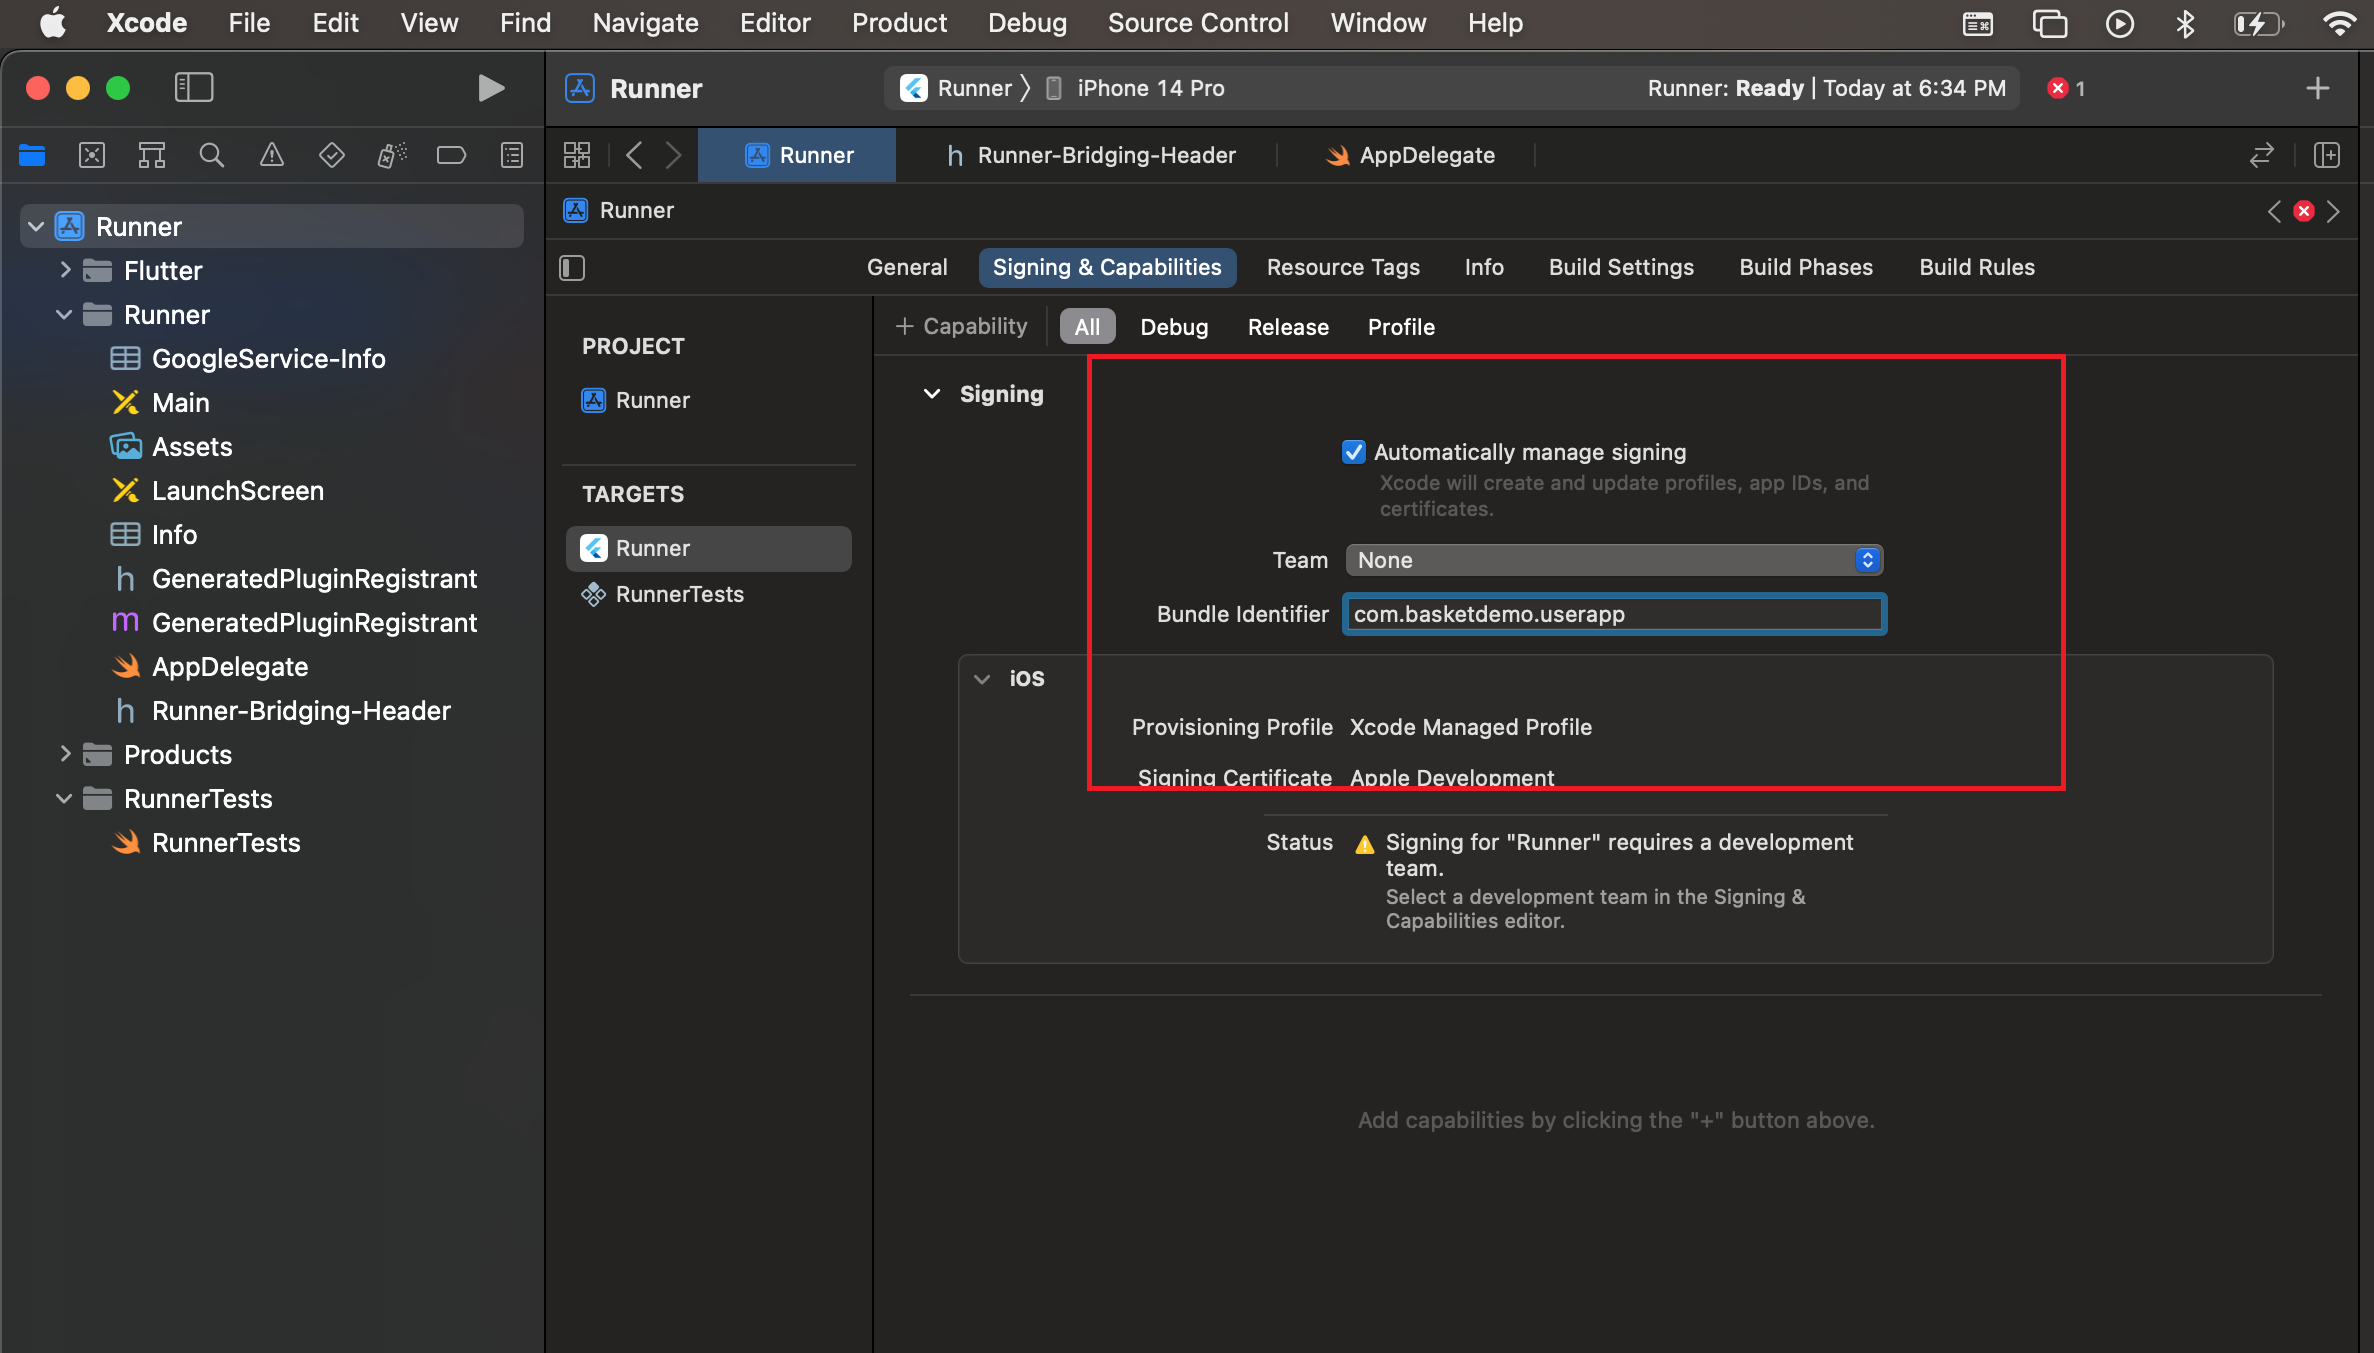Image resolution: width=2374 pixels, height=1353 pixels.
Task: Click the red error indicator in toolbar
Action: click(x=2066, y=88)
